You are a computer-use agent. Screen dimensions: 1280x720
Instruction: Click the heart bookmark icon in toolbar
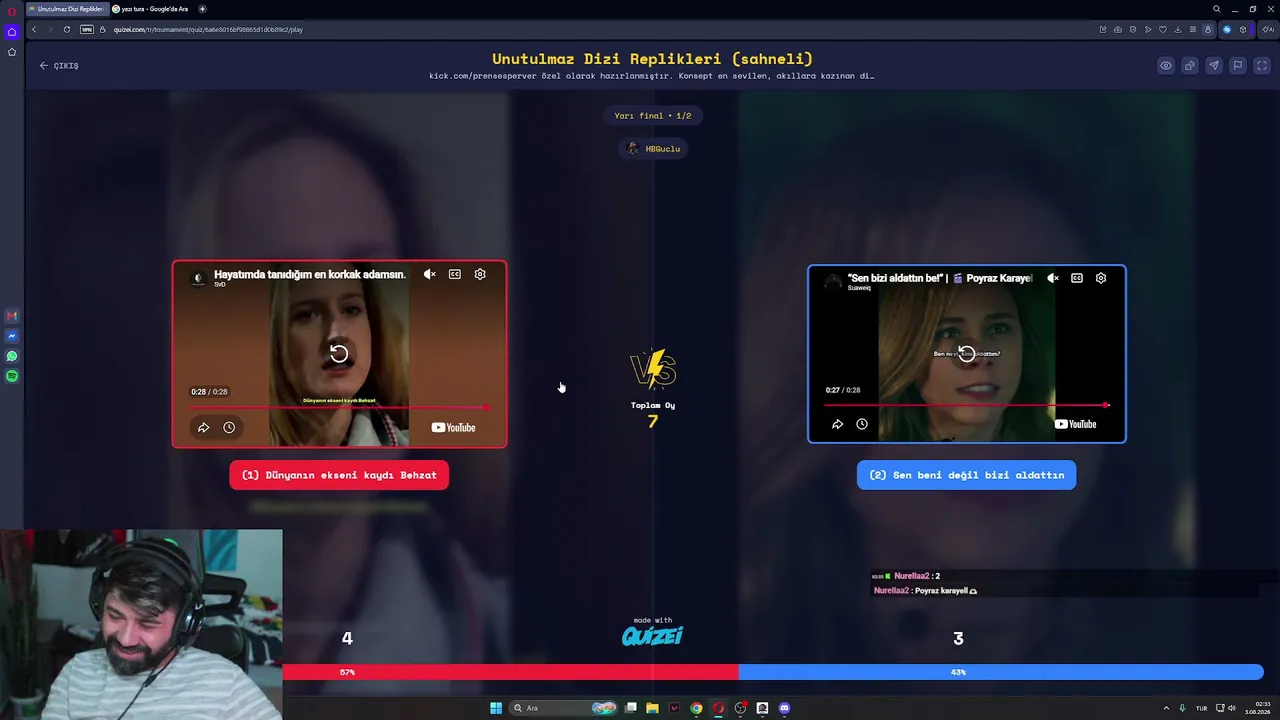coord(1162,29)
